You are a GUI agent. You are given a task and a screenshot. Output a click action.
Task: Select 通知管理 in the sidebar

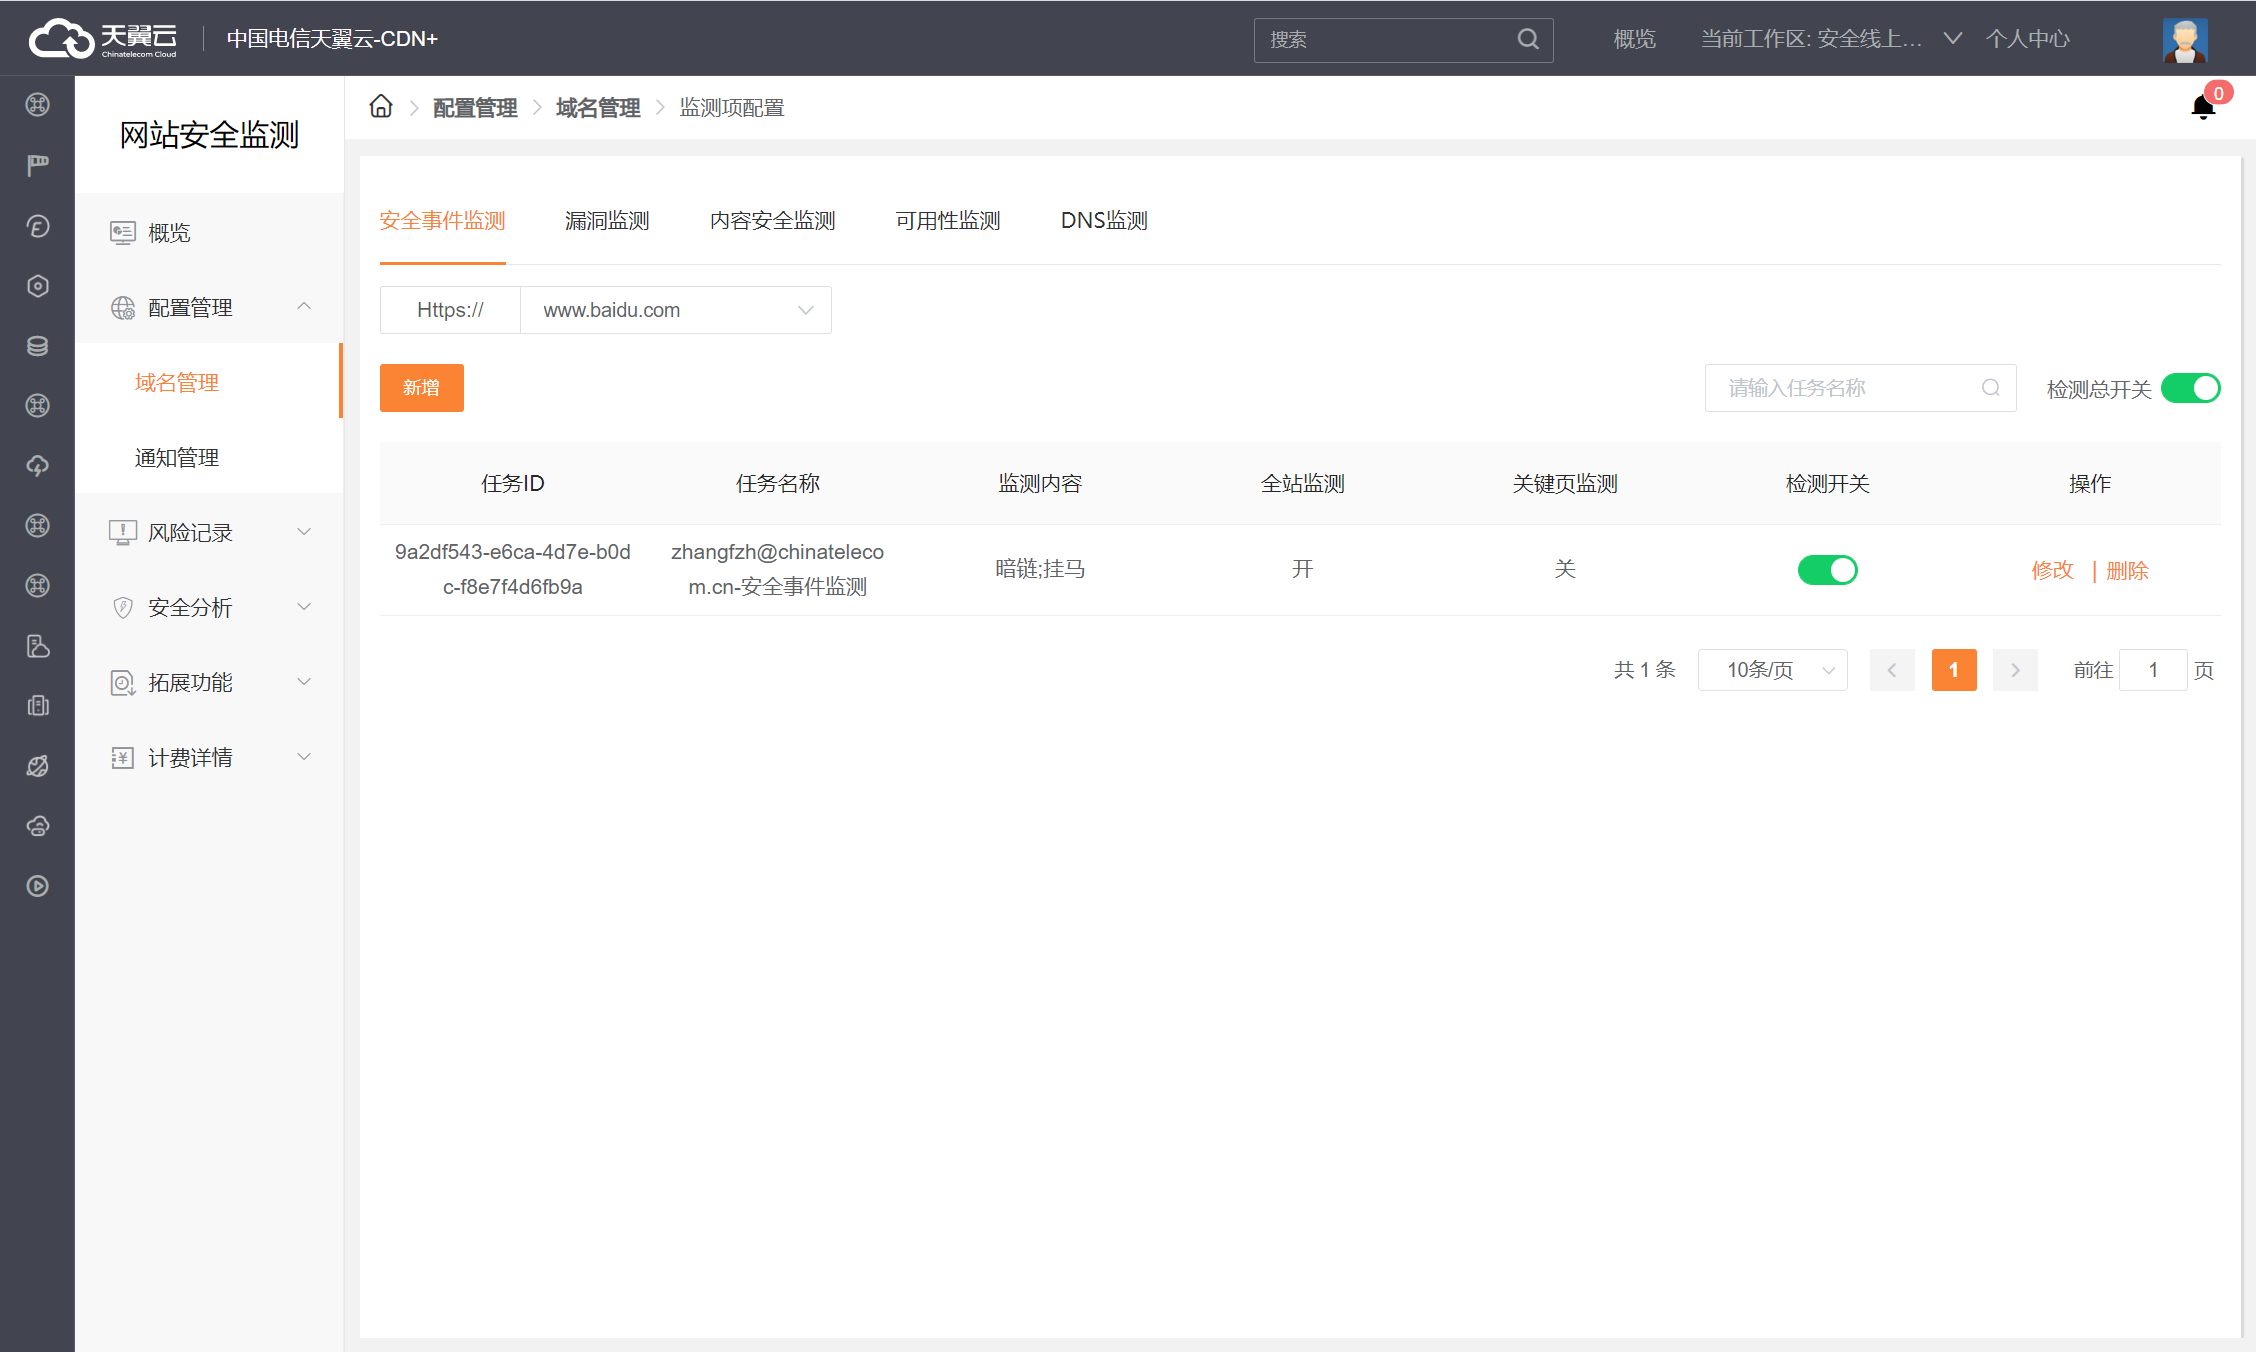177,458
